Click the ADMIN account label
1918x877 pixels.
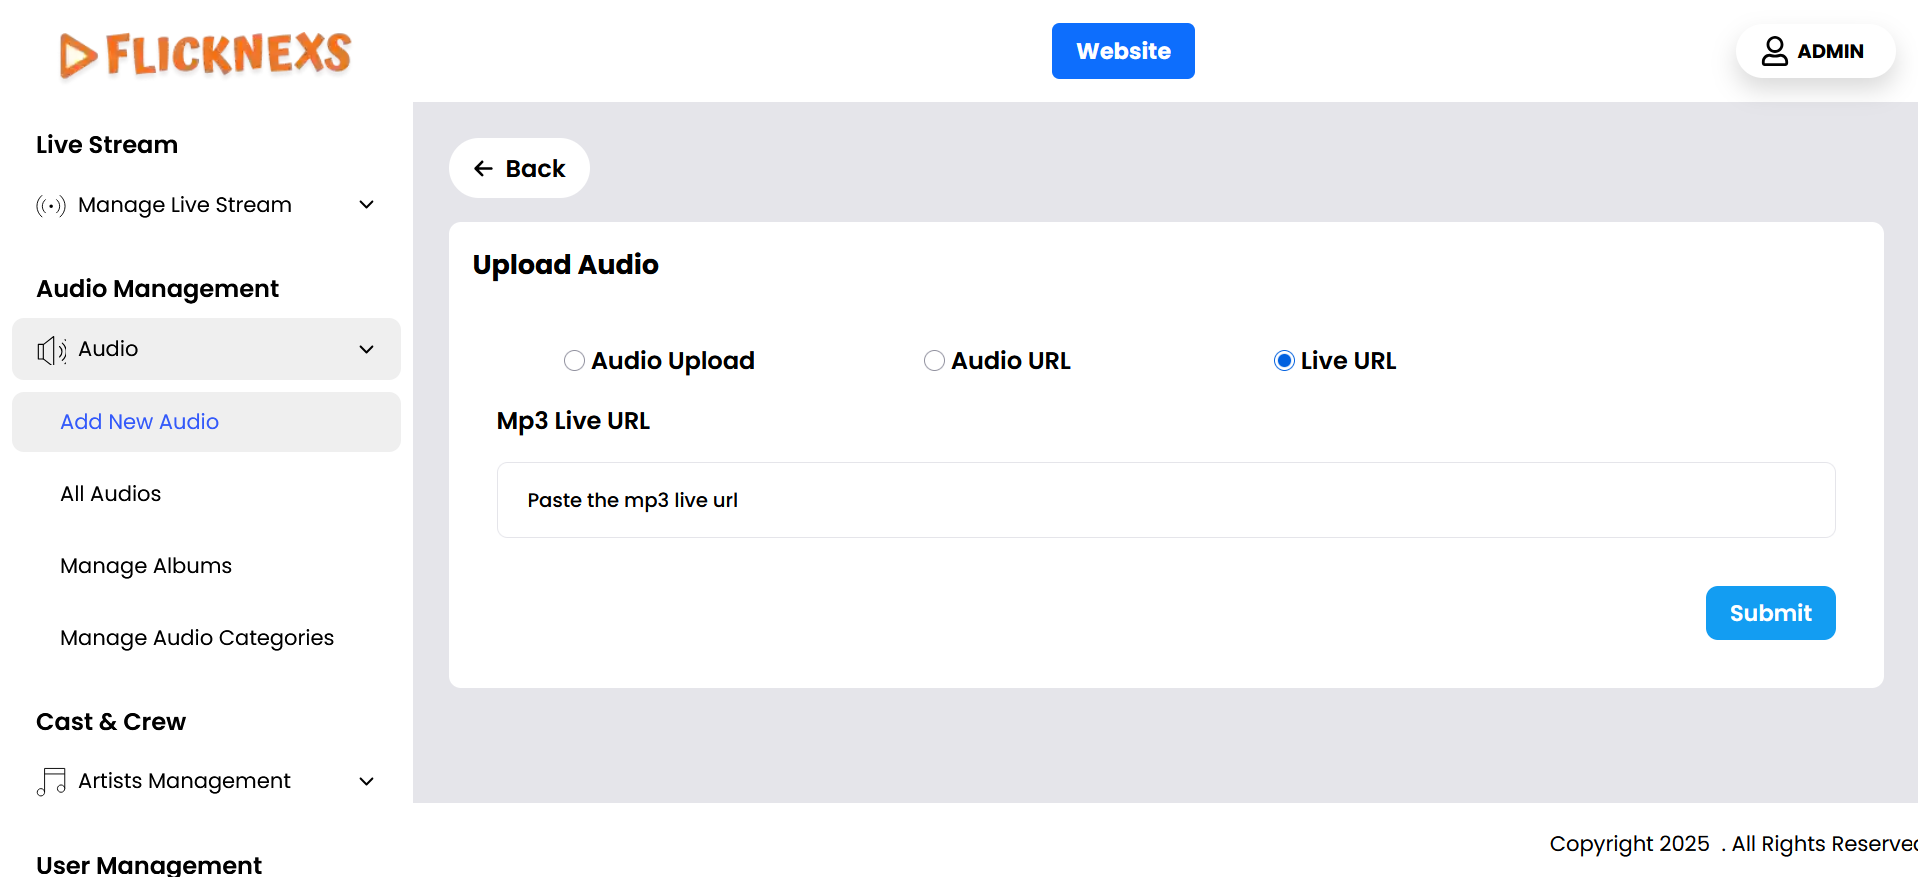(1830, 51)
